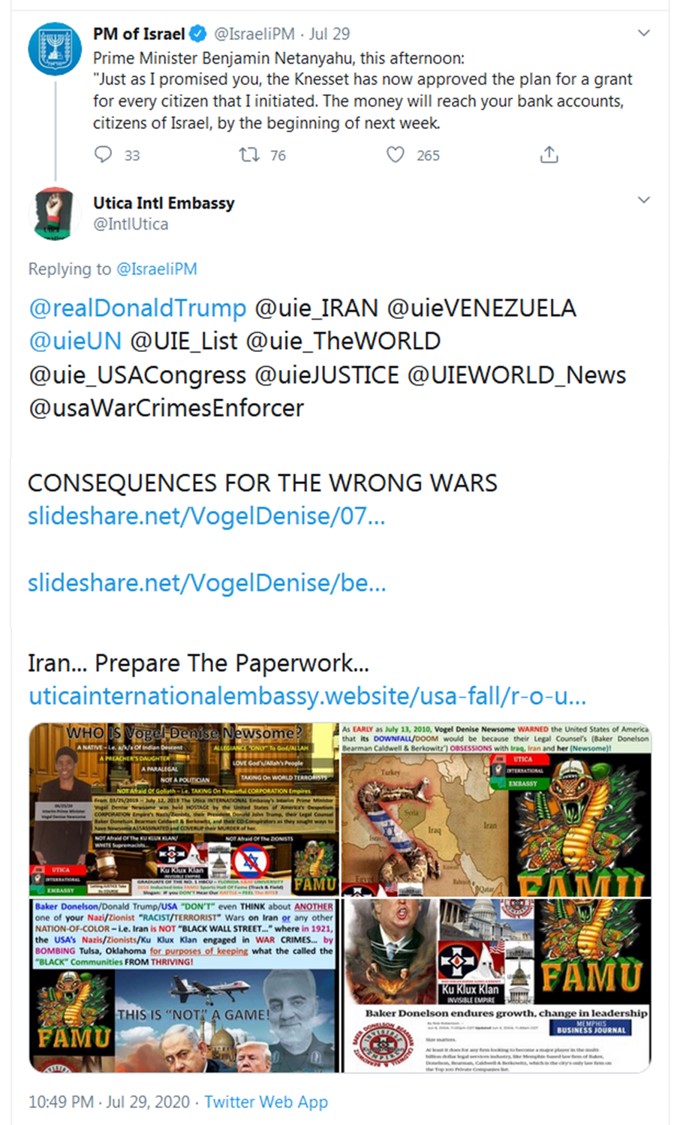Click @IsraeliPM in Replying to line
Screen dimensions: 680x1125
click(156, 269)
